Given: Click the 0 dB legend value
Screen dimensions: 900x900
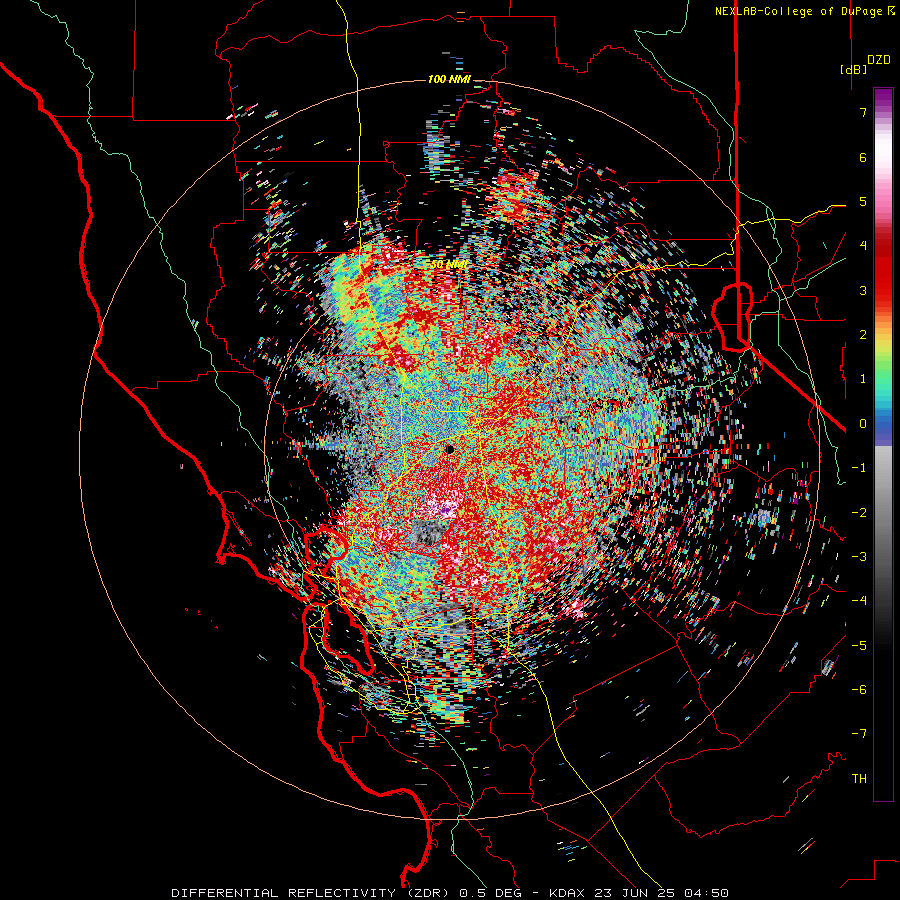Looking at the screenshot, I should (863, 424).
